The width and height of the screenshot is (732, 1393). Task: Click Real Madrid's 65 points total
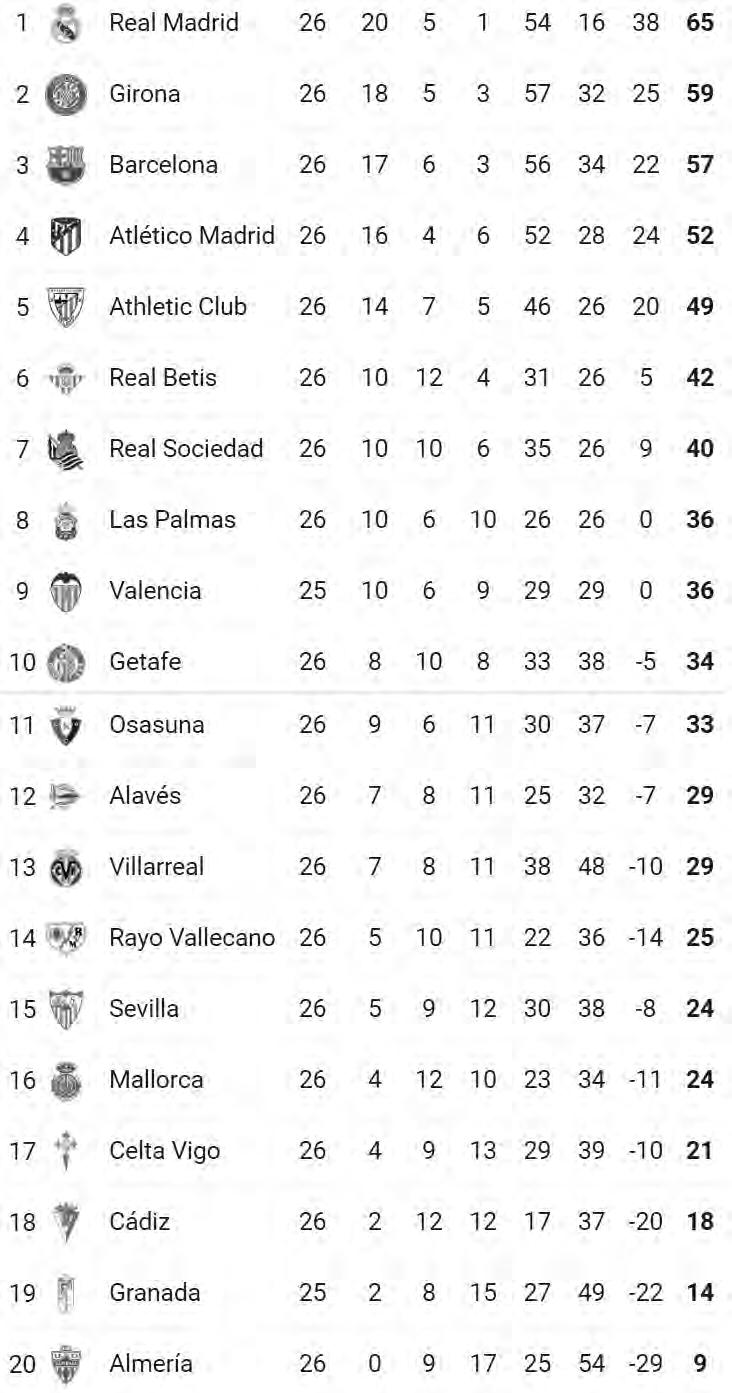tap(700, 23)
